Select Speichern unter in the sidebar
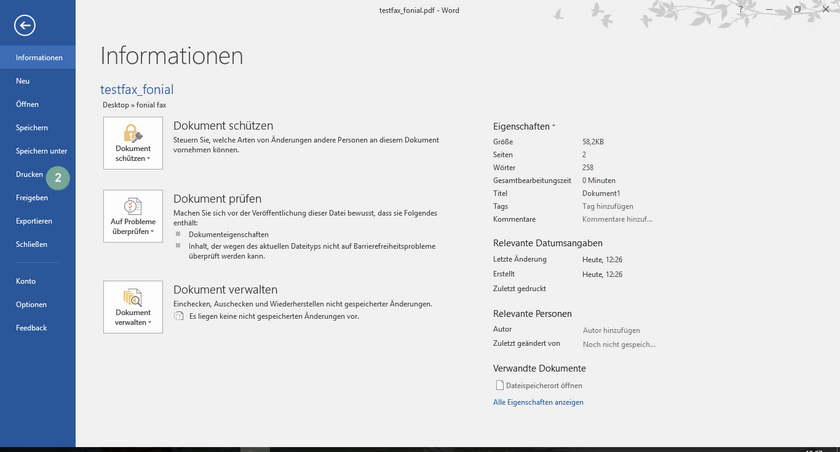 tap(41, 151)
